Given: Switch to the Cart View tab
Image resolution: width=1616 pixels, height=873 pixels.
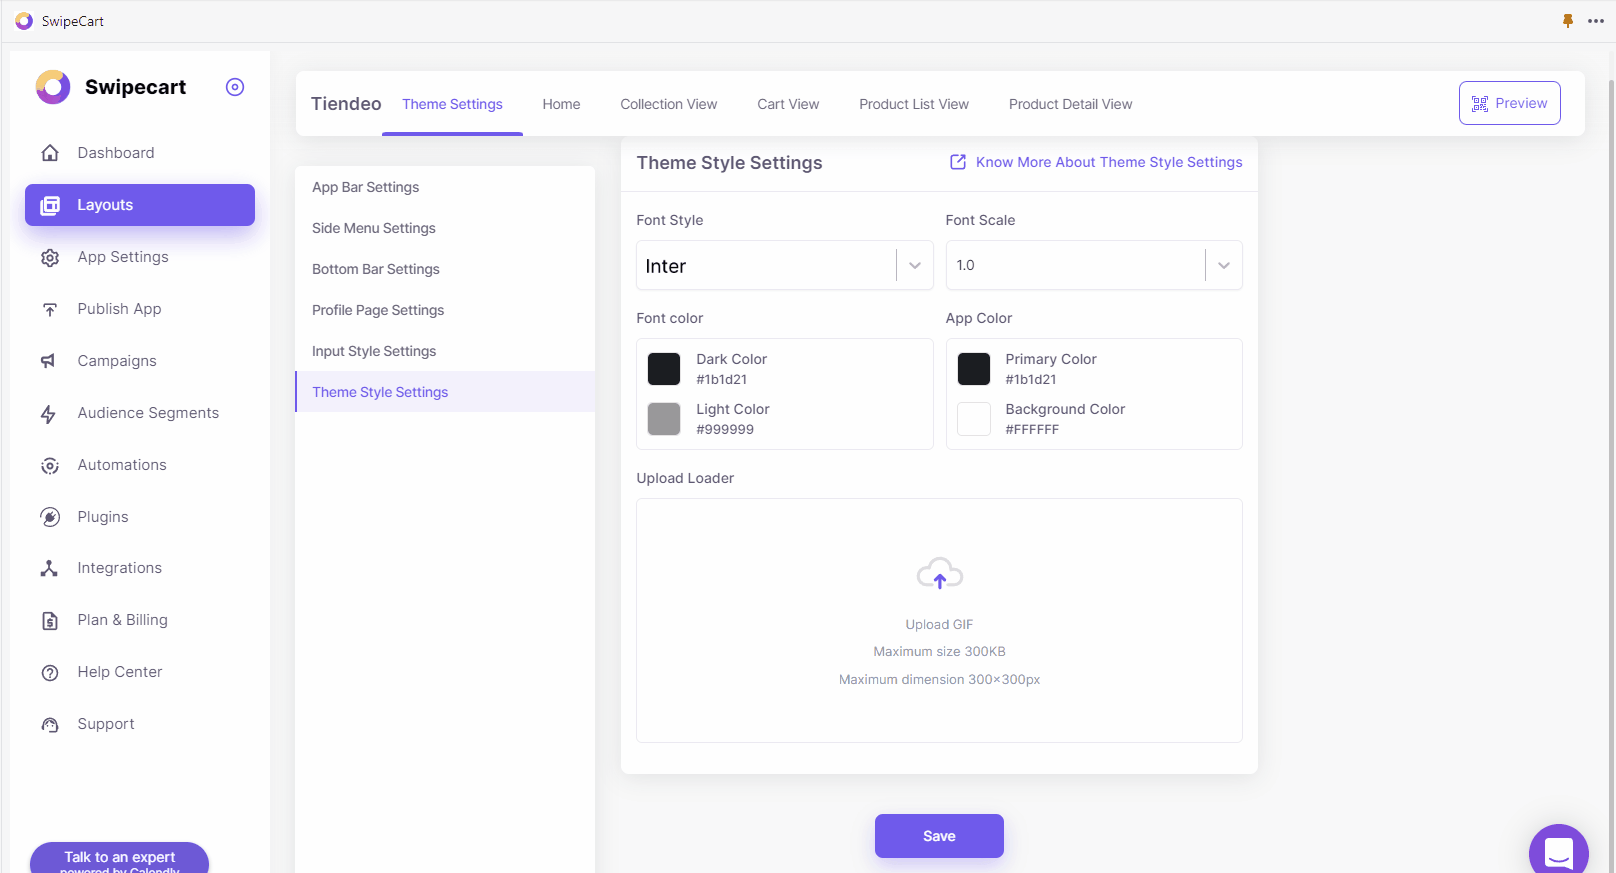Looking at the screenshot, I should tap(788, 104).
